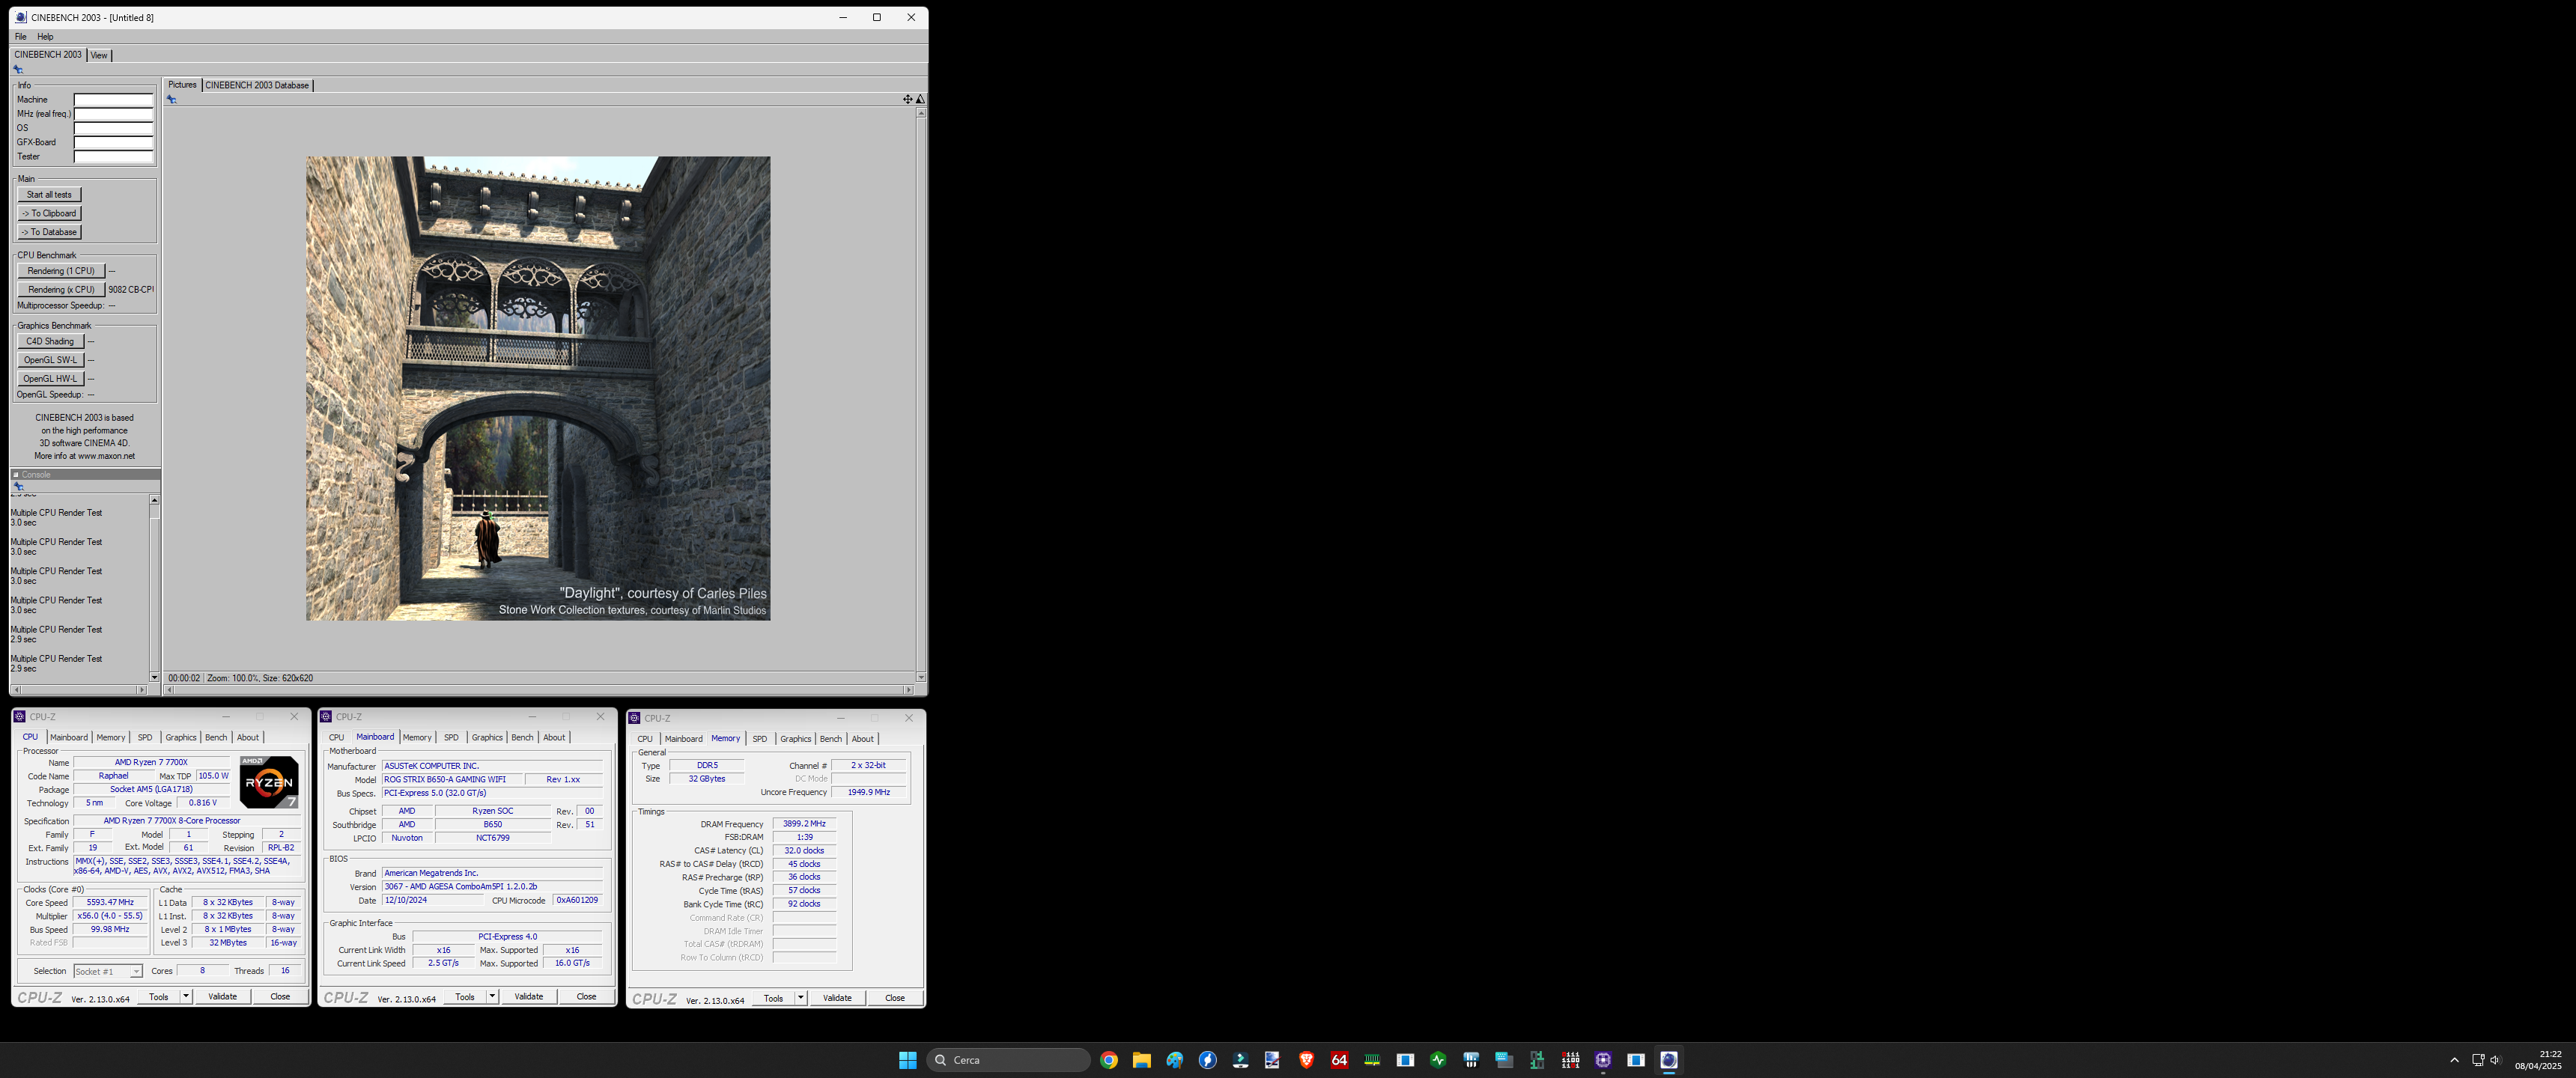Start the OpenGL HW-L test

(50, 379)
